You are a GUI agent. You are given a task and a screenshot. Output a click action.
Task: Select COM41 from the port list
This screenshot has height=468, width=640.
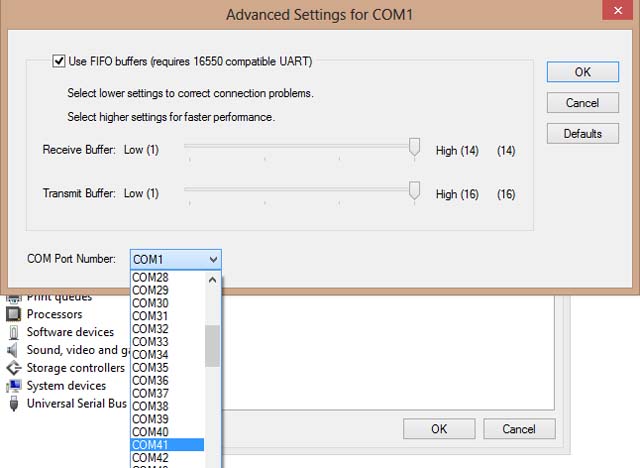pos(151,445)
